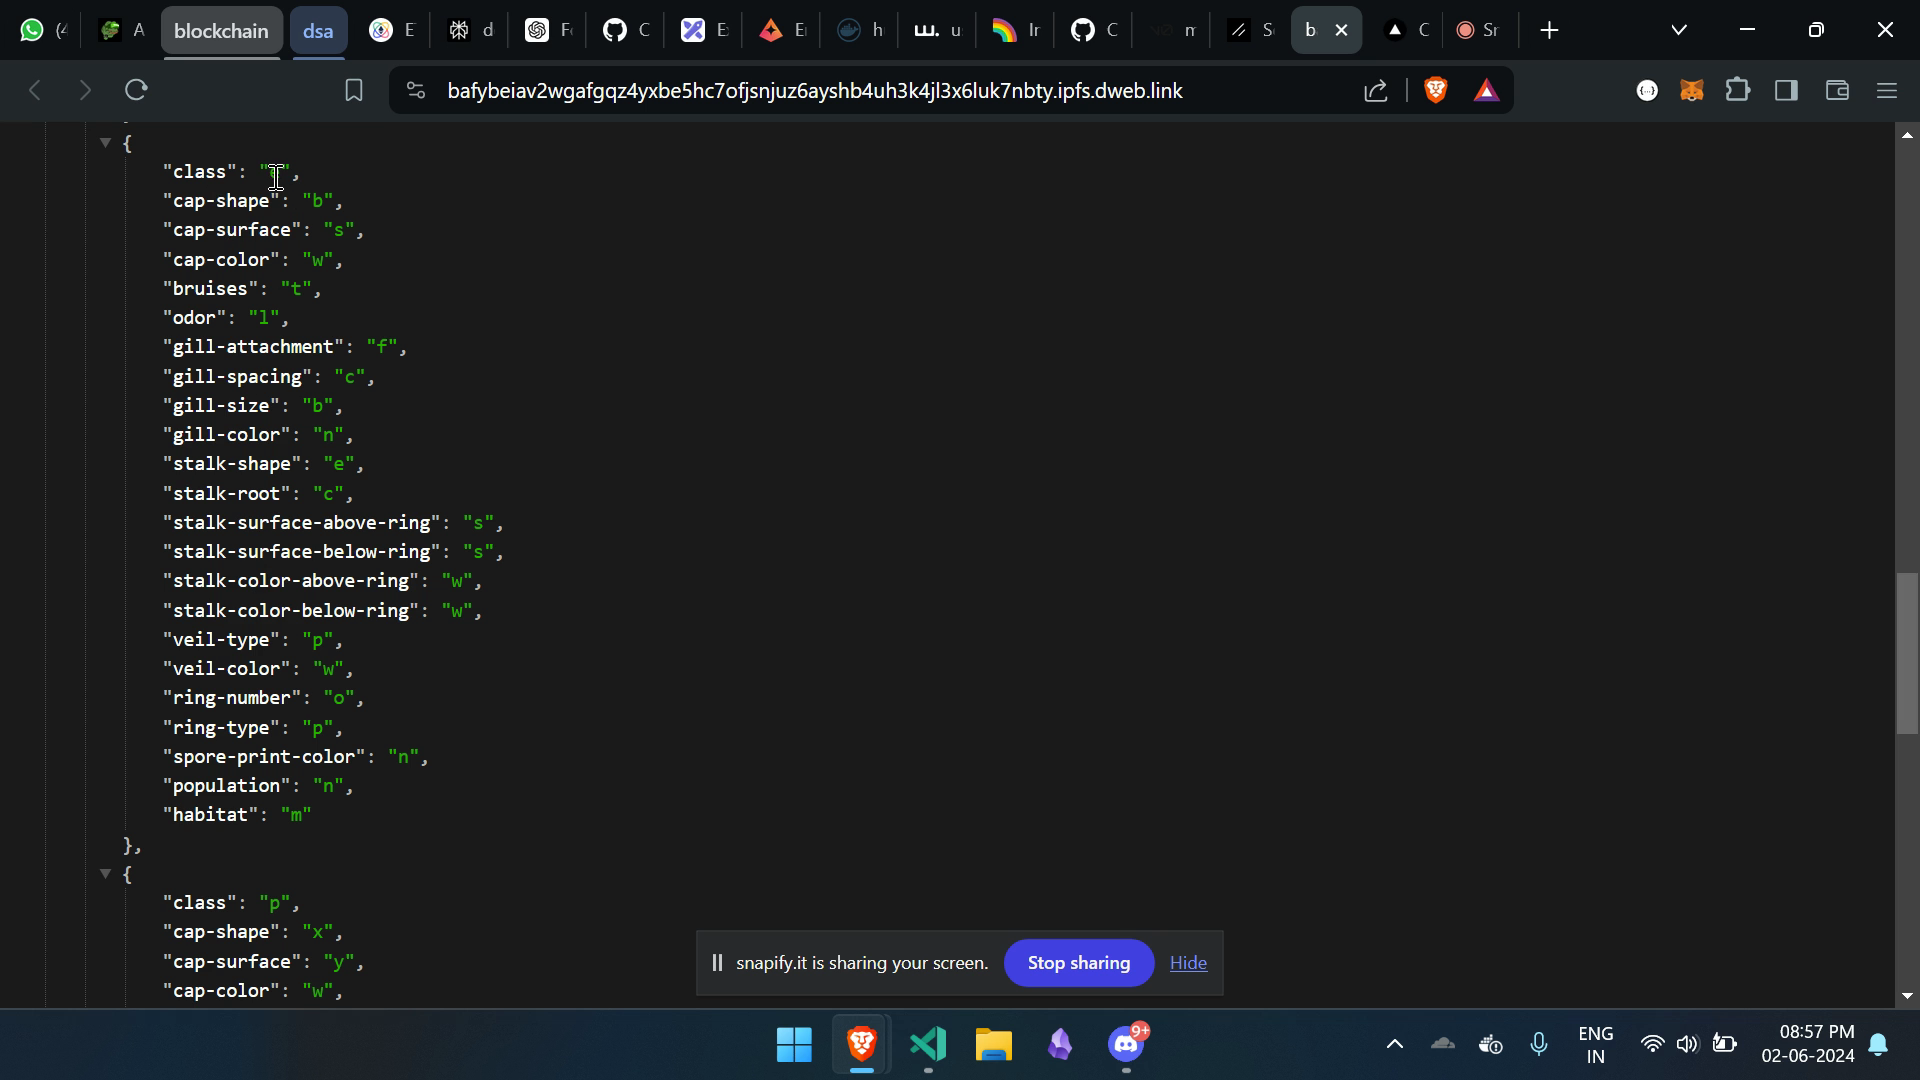Show hidden system tray icons
The height and width of the screenshot is (1080, 1920).
click(x=1395, y=1045)
